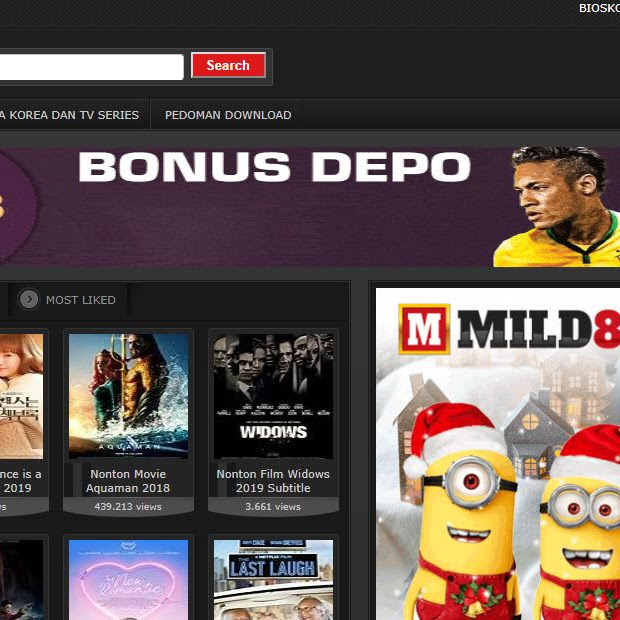Image resolution: width=620 pixels, height=620 pixels.
Task: Open the Mild8 Minions advertisement
Action: [498, 454]
